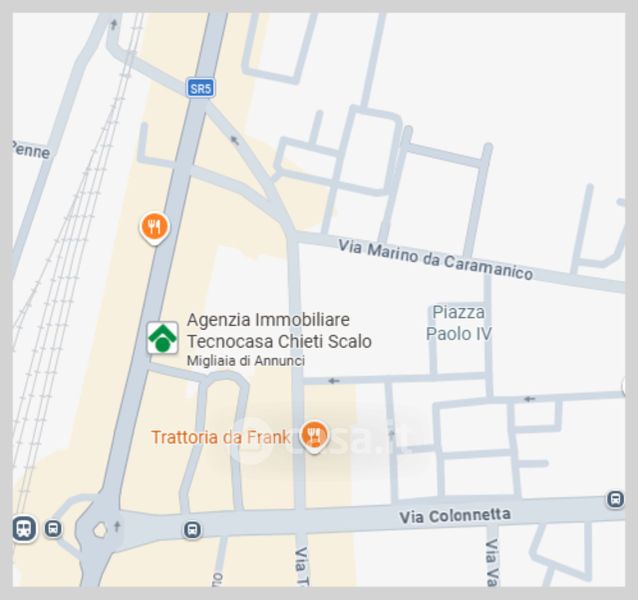Image resolution: width=638 pixels, height=600 pixels.
Task: Select the up arrow on the top-left road
Action: click(114, 24)
